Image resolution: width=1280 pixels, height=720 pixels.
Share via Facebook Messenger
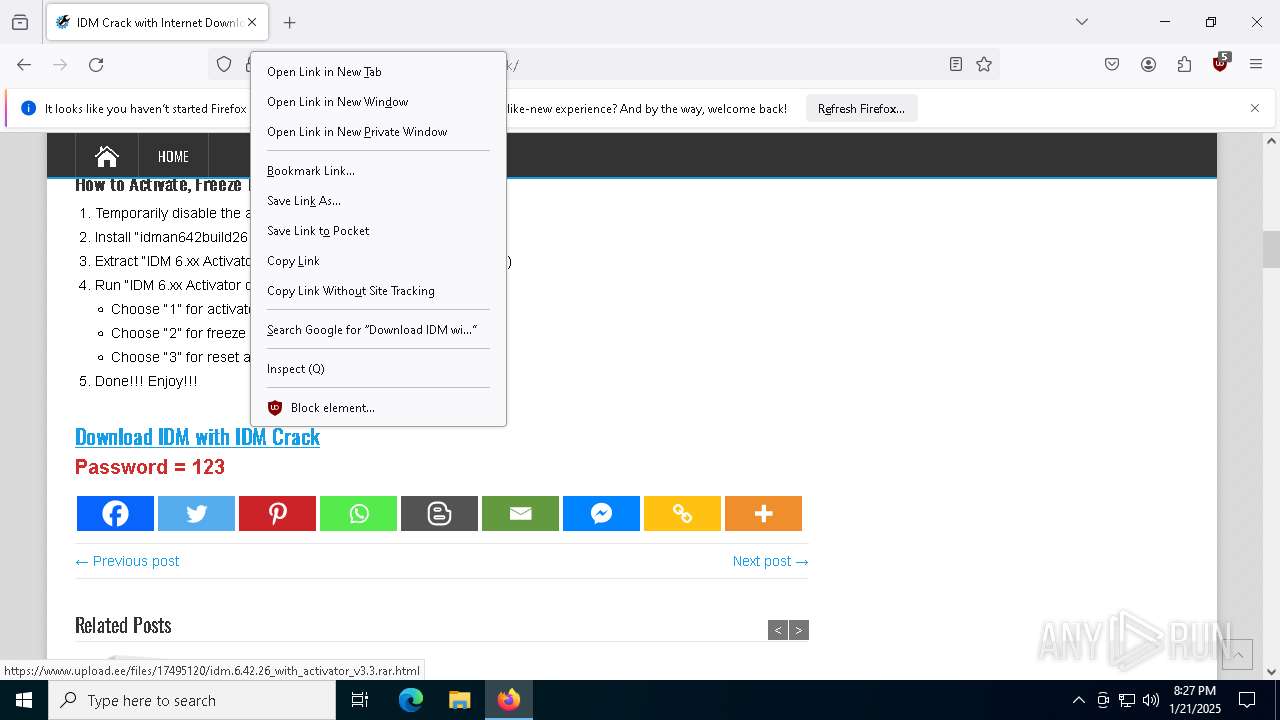pyautogui.click(x=601, y=513)
